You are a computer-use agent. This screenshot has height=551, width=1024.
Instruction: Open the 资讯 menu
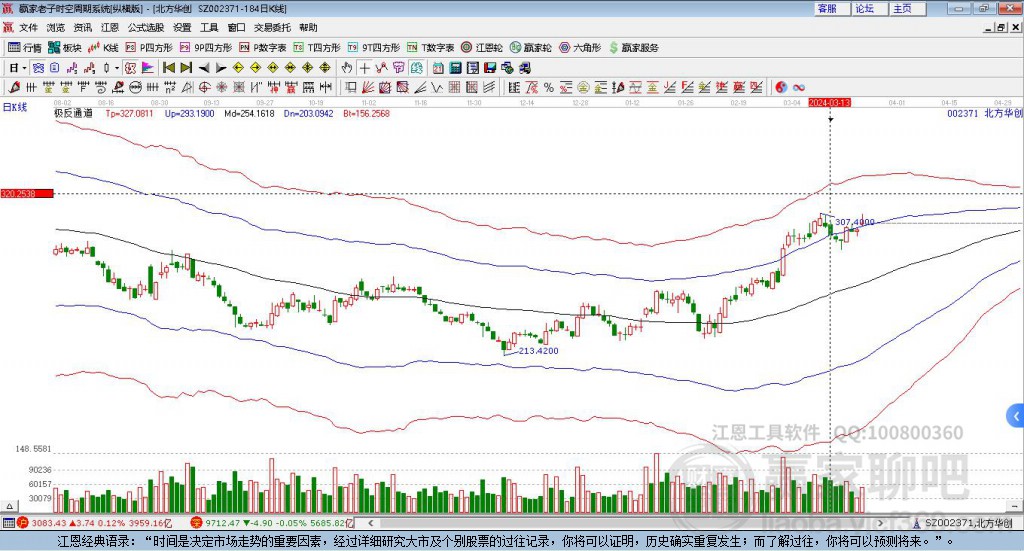pos(83,27)
